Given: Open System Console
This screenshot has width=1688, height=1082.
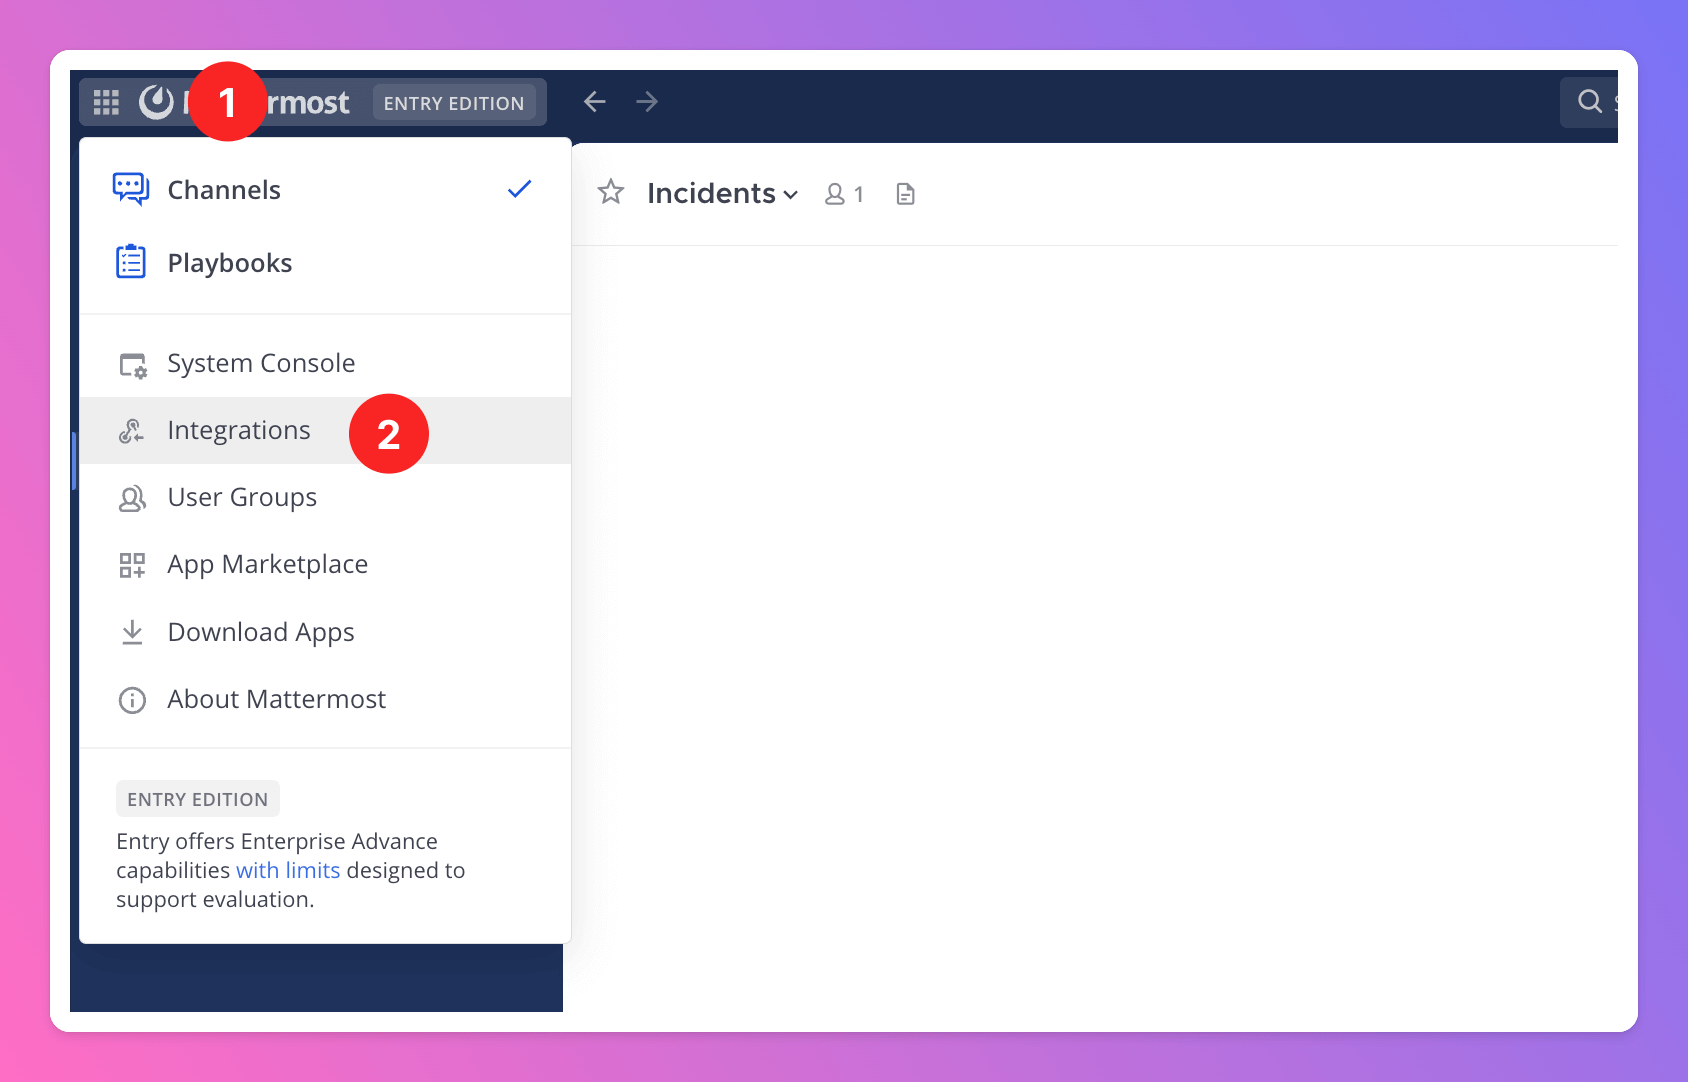Looking at the screenshot, I should point(325,363).
